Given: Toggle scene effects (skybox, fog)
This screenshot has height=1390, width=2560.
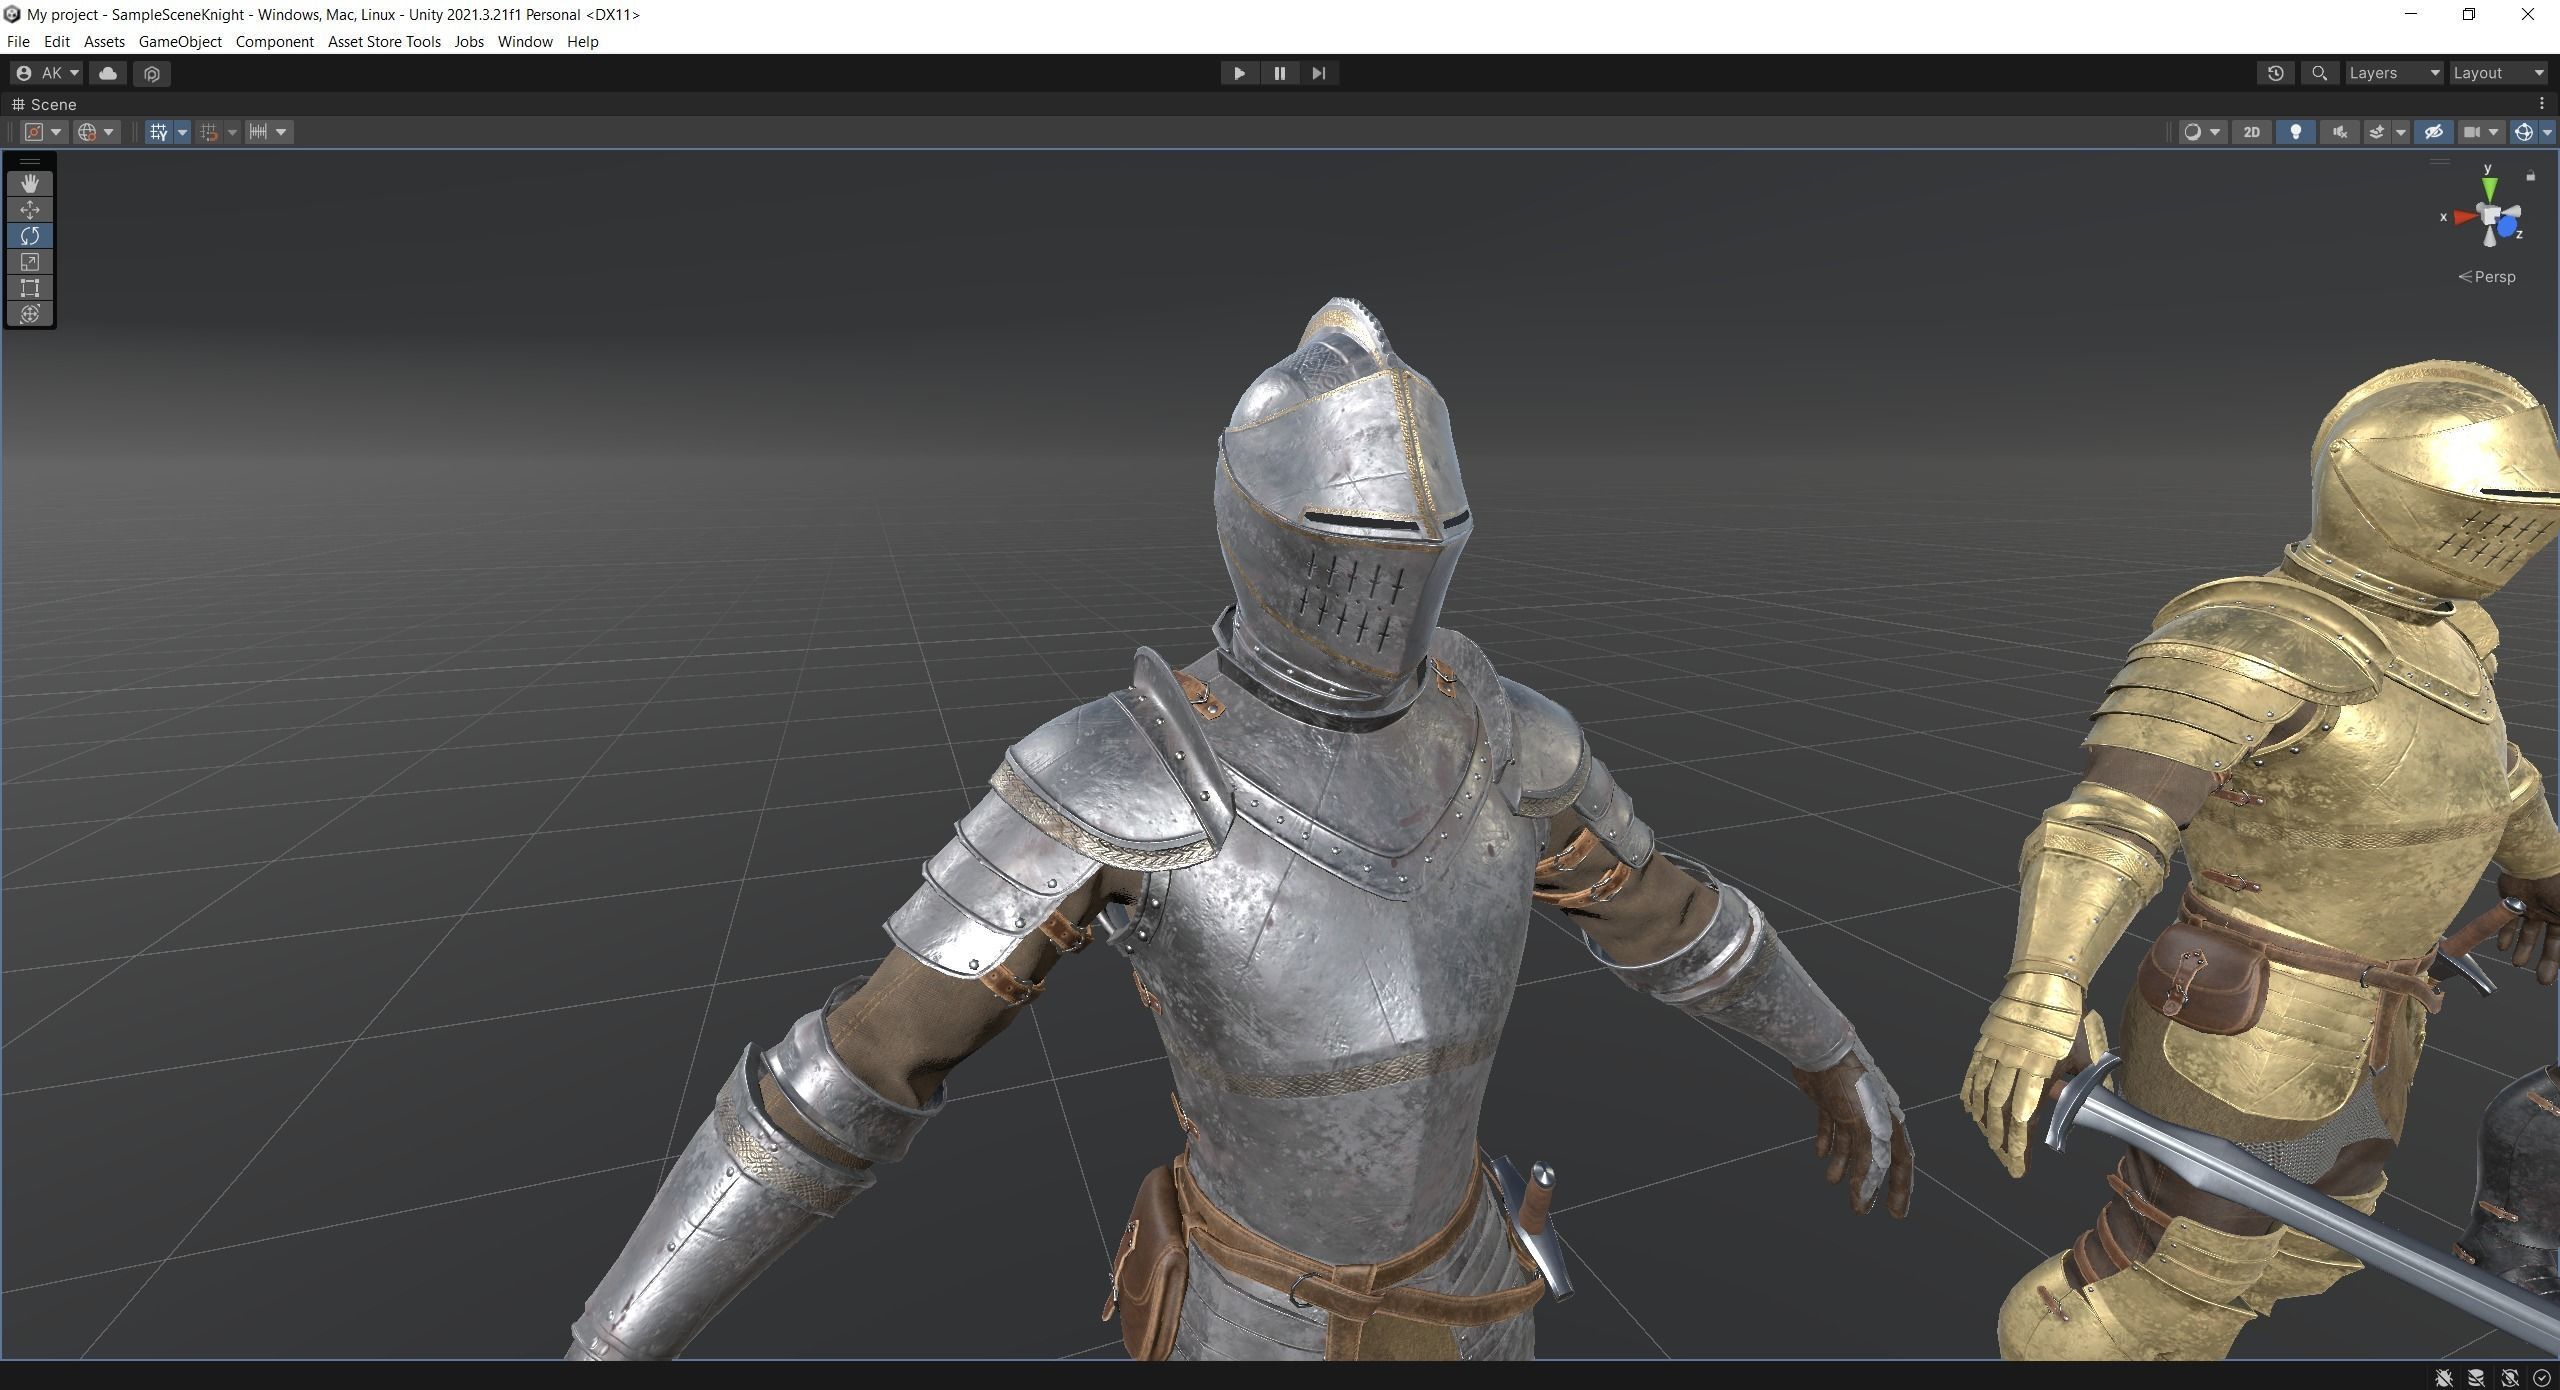Looking at the screenshot, I should coord(2377,132).
